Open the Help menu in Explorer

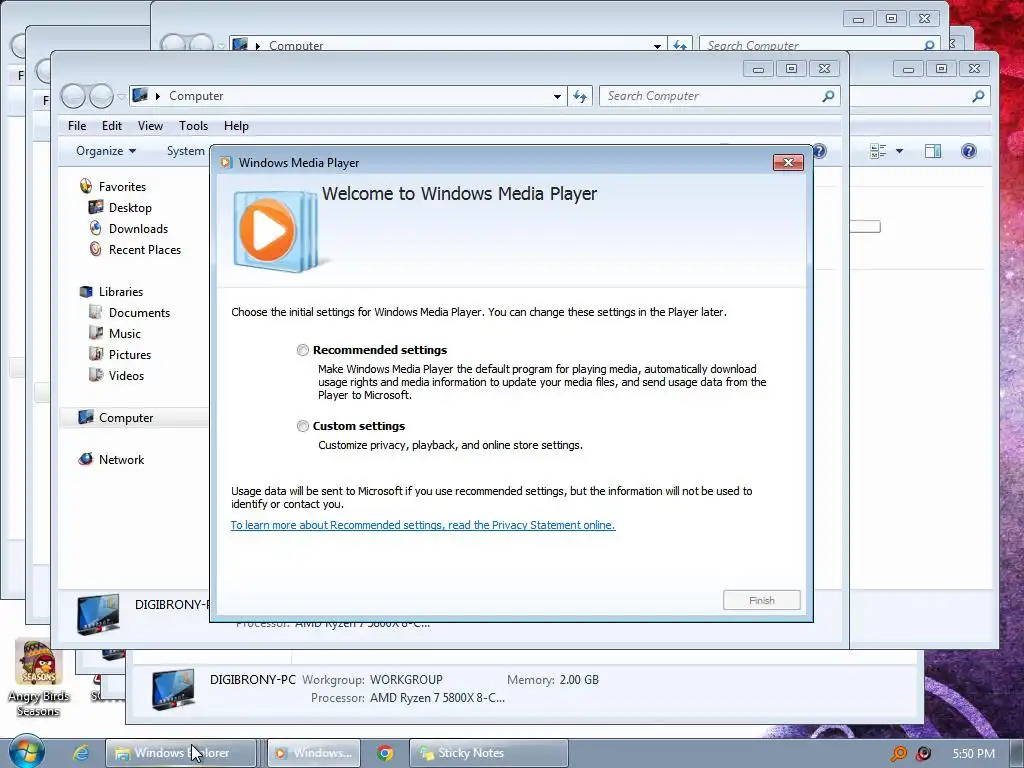click(x=236, y=126)
